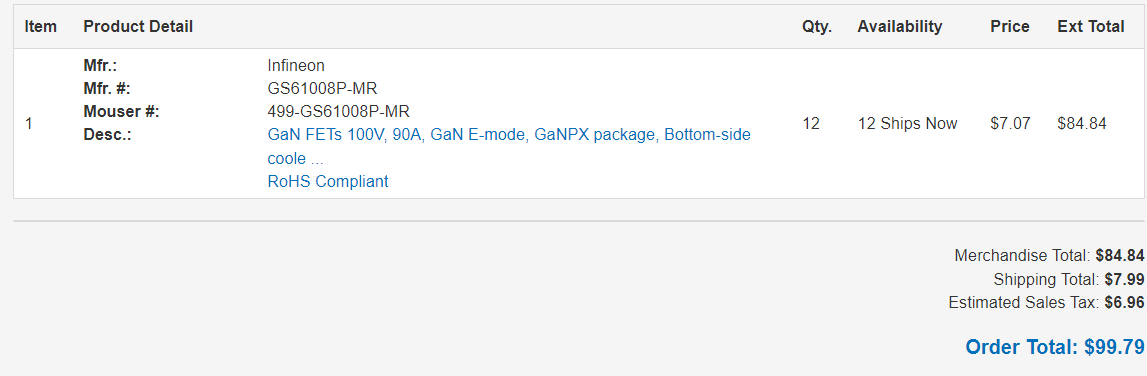Click the Availability column header
This screenshot has width=1147, height=376.
point(900,26)
